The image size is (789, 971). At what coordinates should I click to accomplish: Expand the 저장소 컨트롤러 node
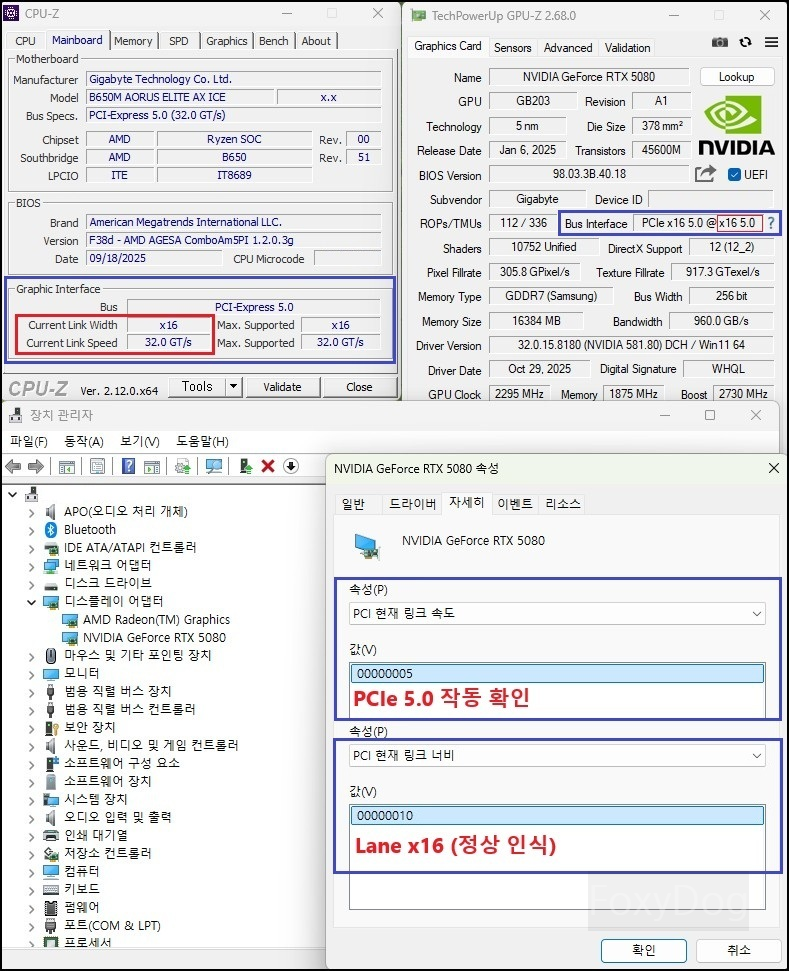click(x=31, y=855)
